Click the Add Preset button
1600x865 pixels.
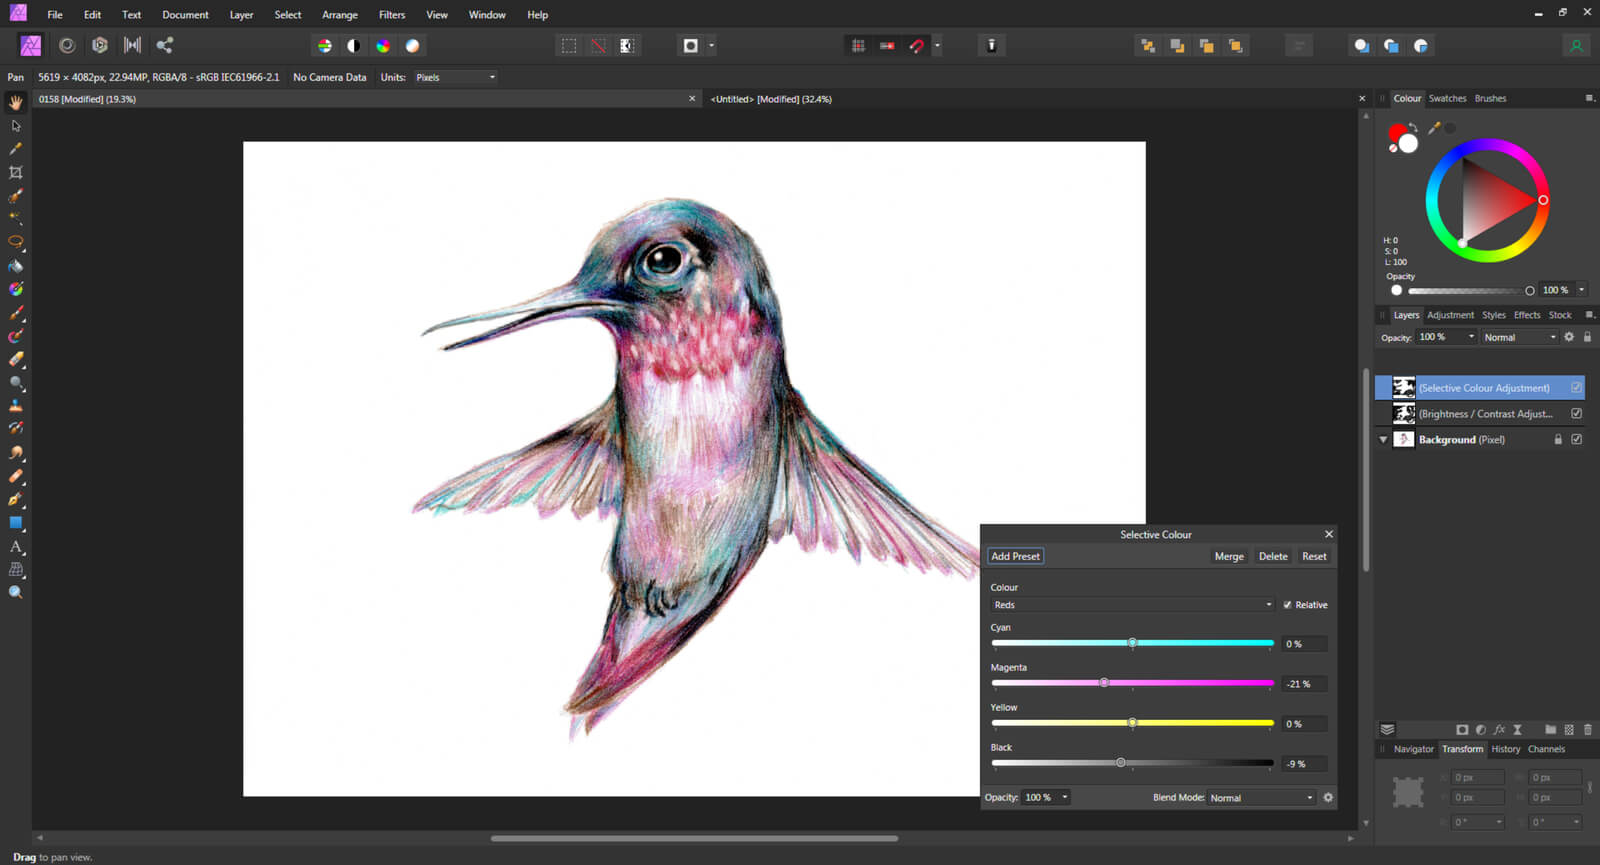(x=1015, y=557)
